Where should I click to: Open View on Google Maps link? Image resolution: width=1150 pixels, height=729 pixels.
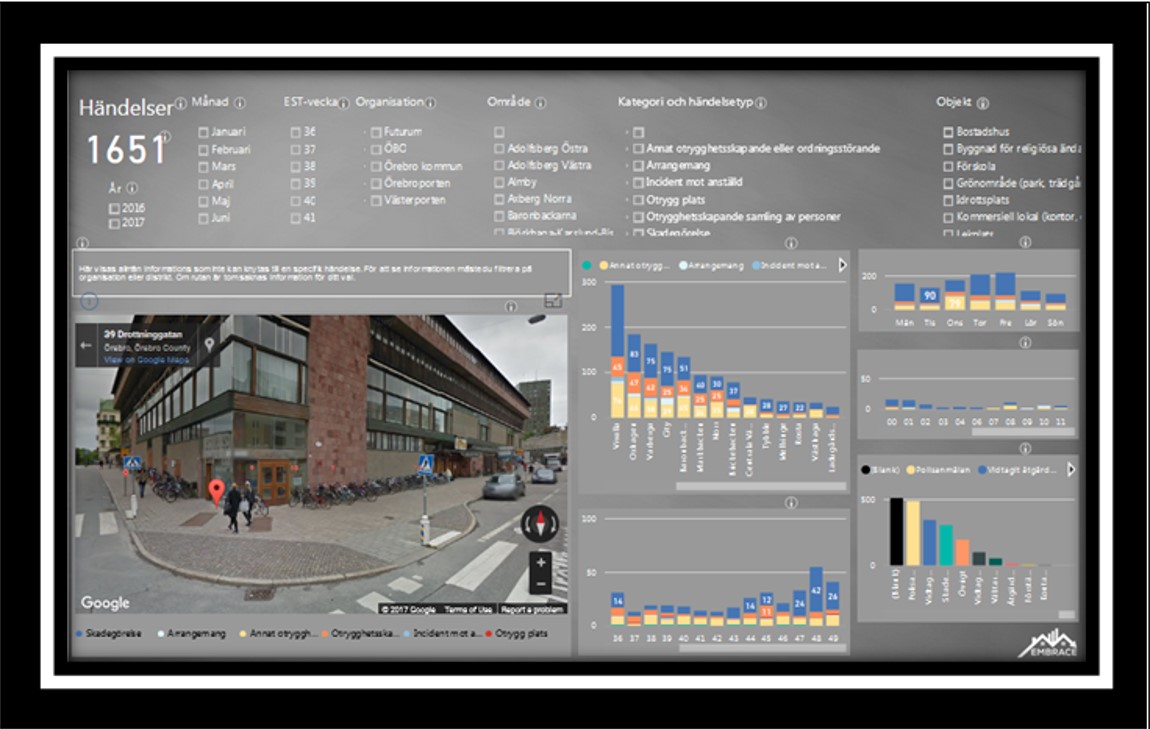tap(147, 360)
